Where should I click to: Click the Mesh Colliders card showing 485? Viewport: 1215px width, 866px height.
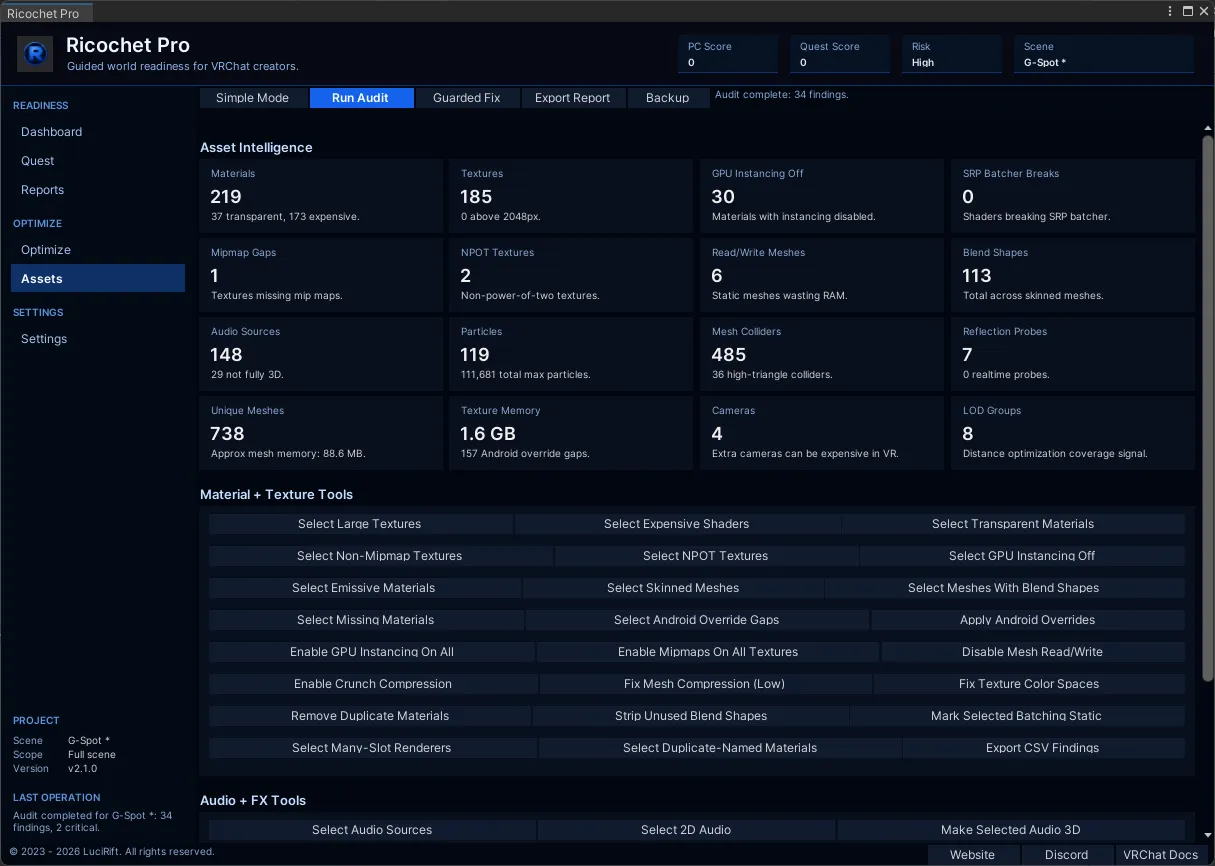pos(821,354)
